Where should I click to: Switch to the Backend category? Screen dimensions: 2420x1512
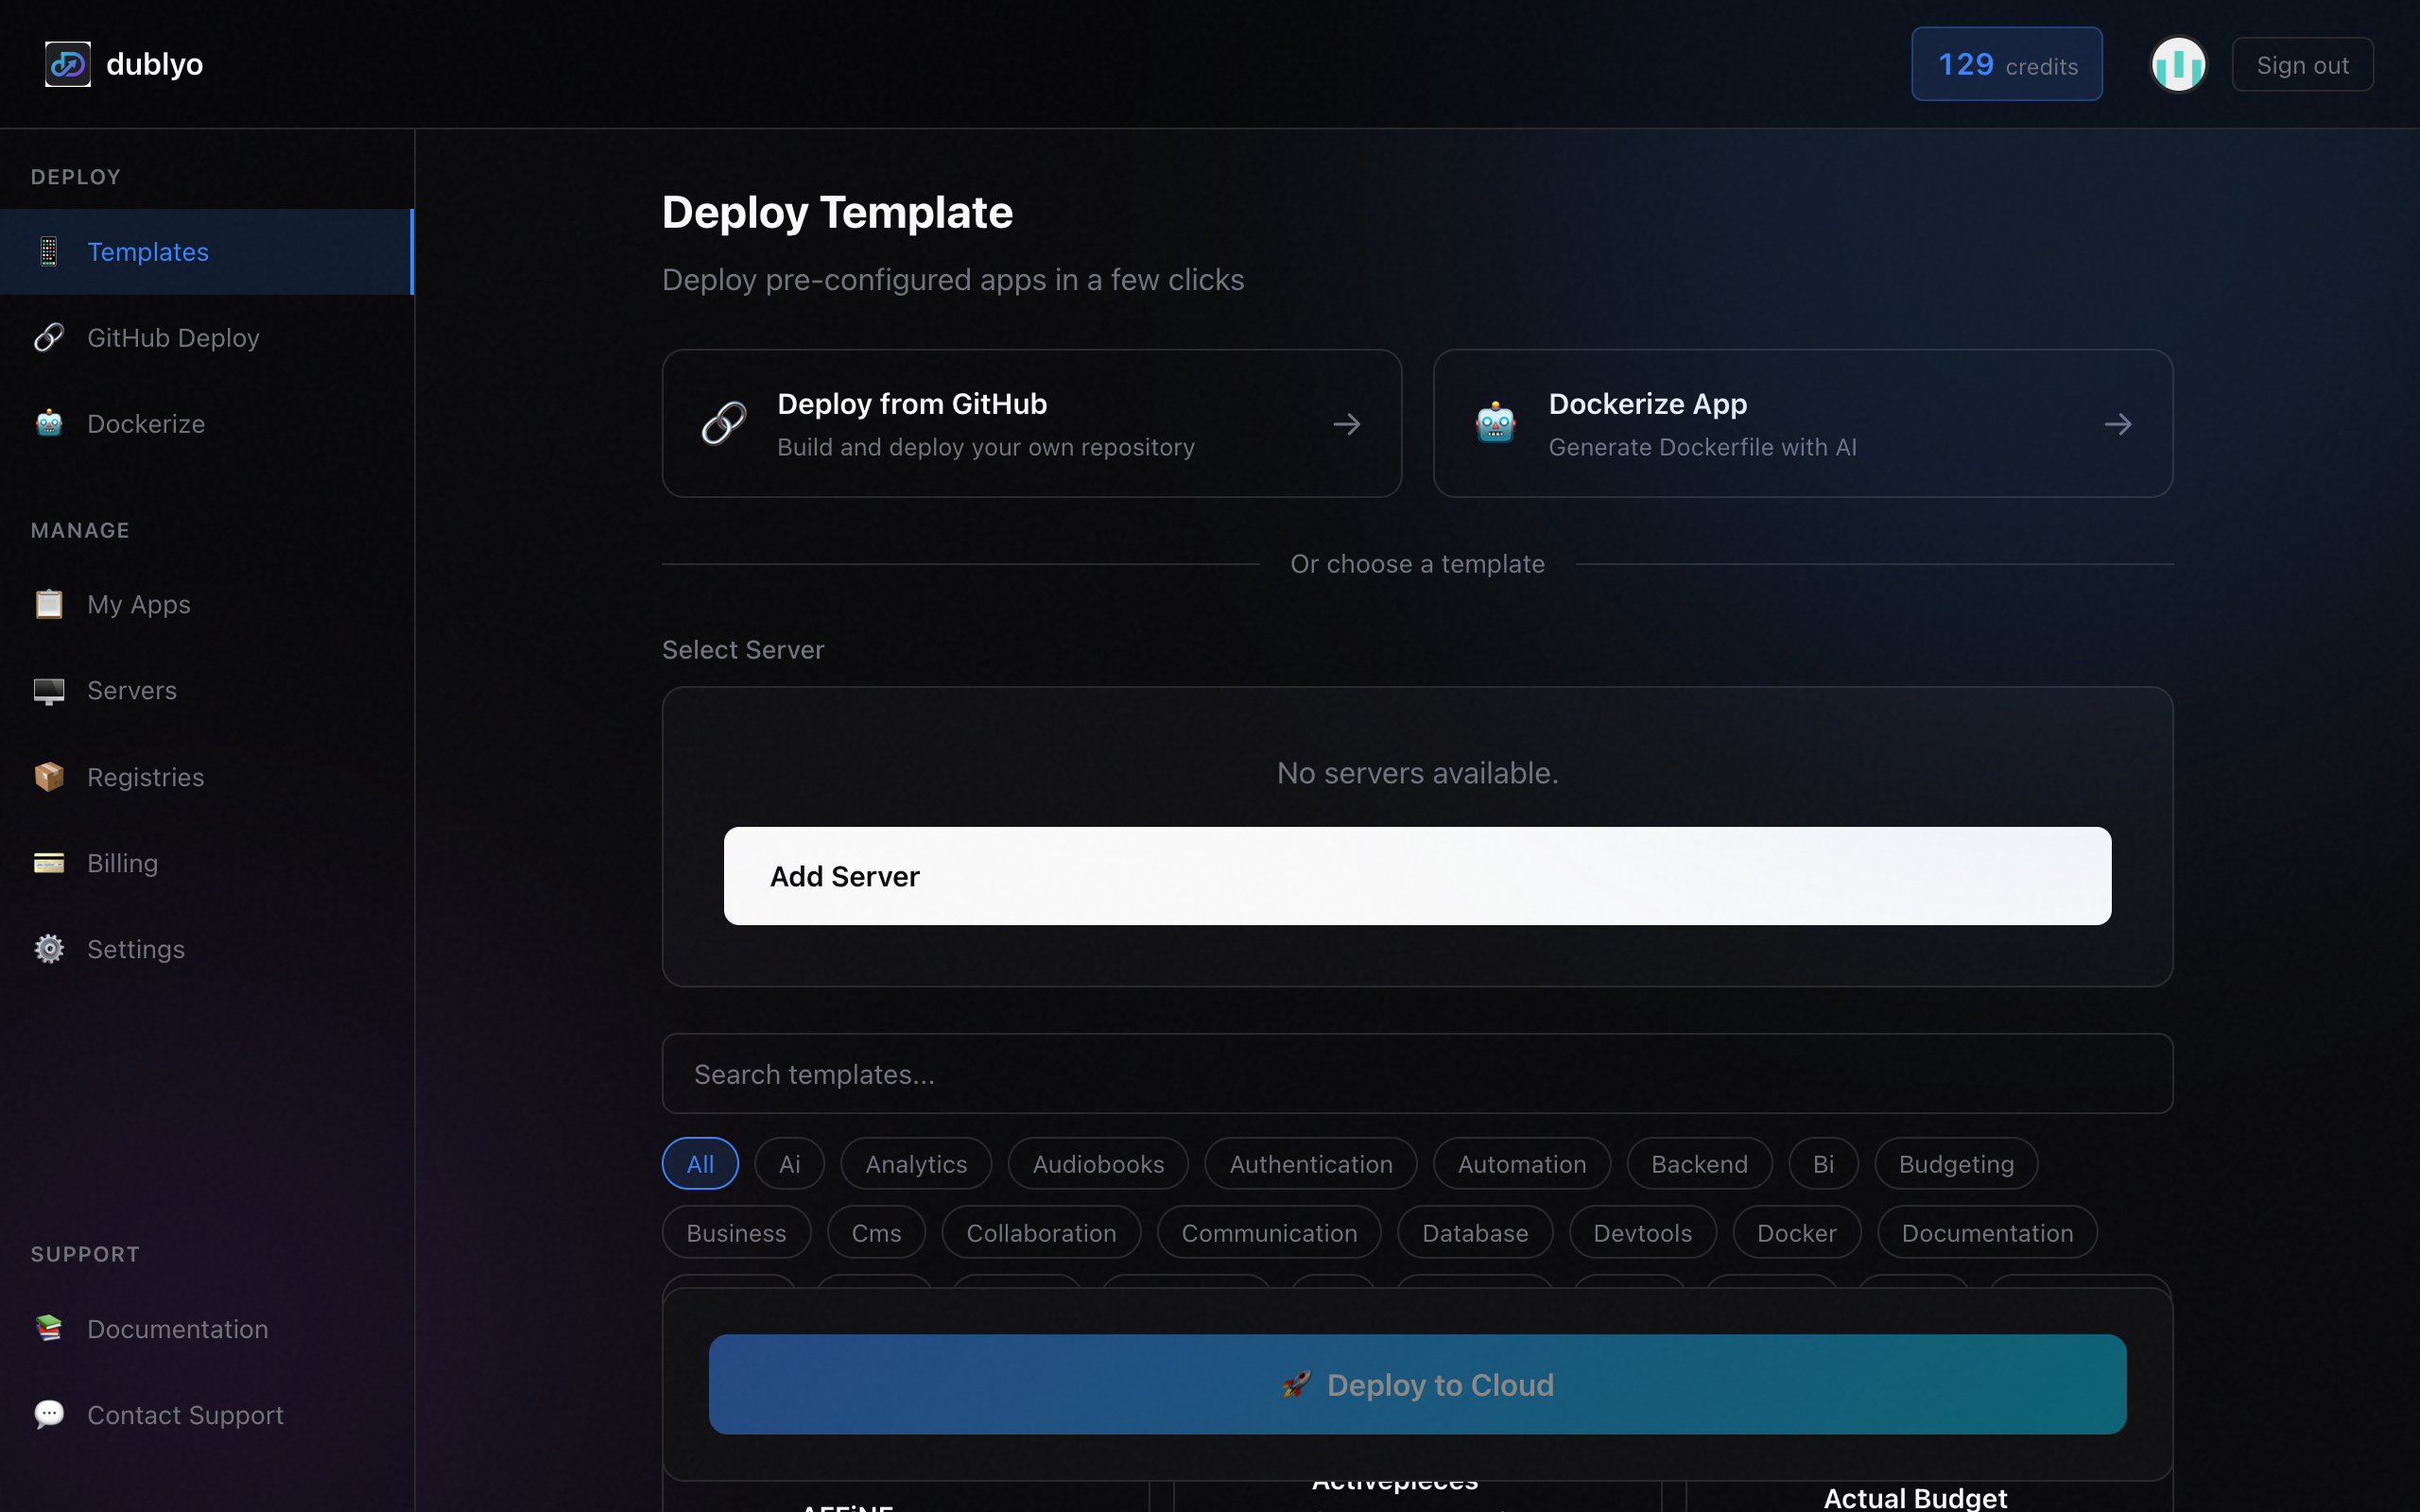(1699, 1163)
